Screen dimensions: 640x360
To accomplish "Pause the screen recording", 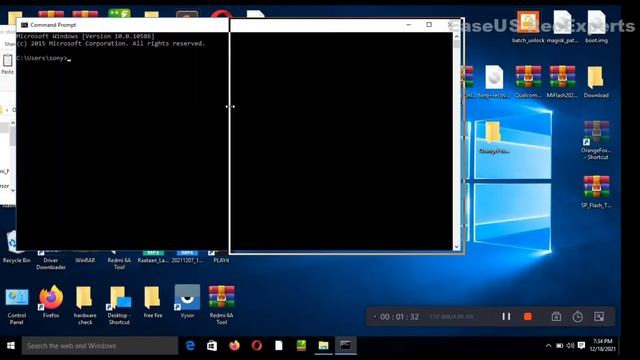I will 506,316.
